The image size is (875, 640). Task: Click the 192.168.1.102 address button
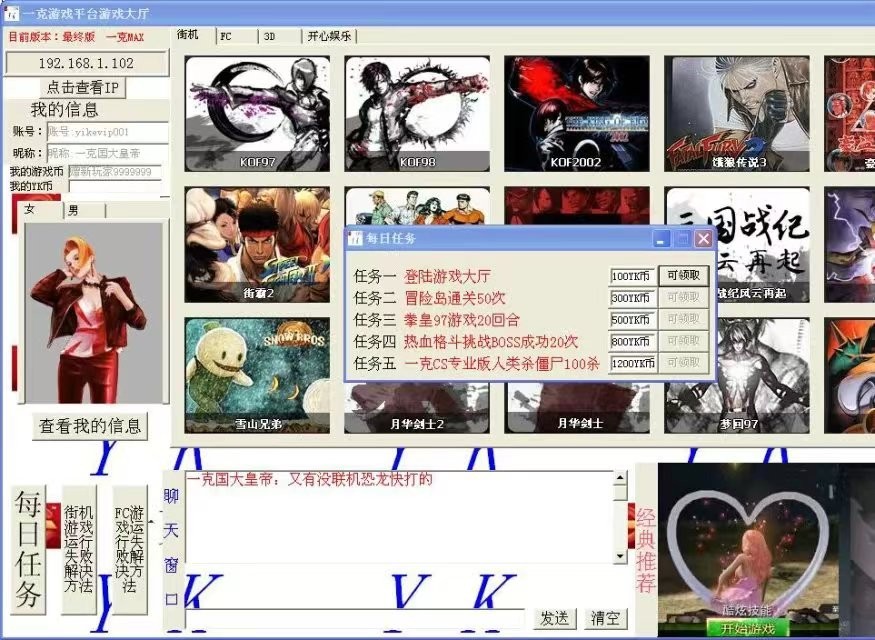(86, 63)
